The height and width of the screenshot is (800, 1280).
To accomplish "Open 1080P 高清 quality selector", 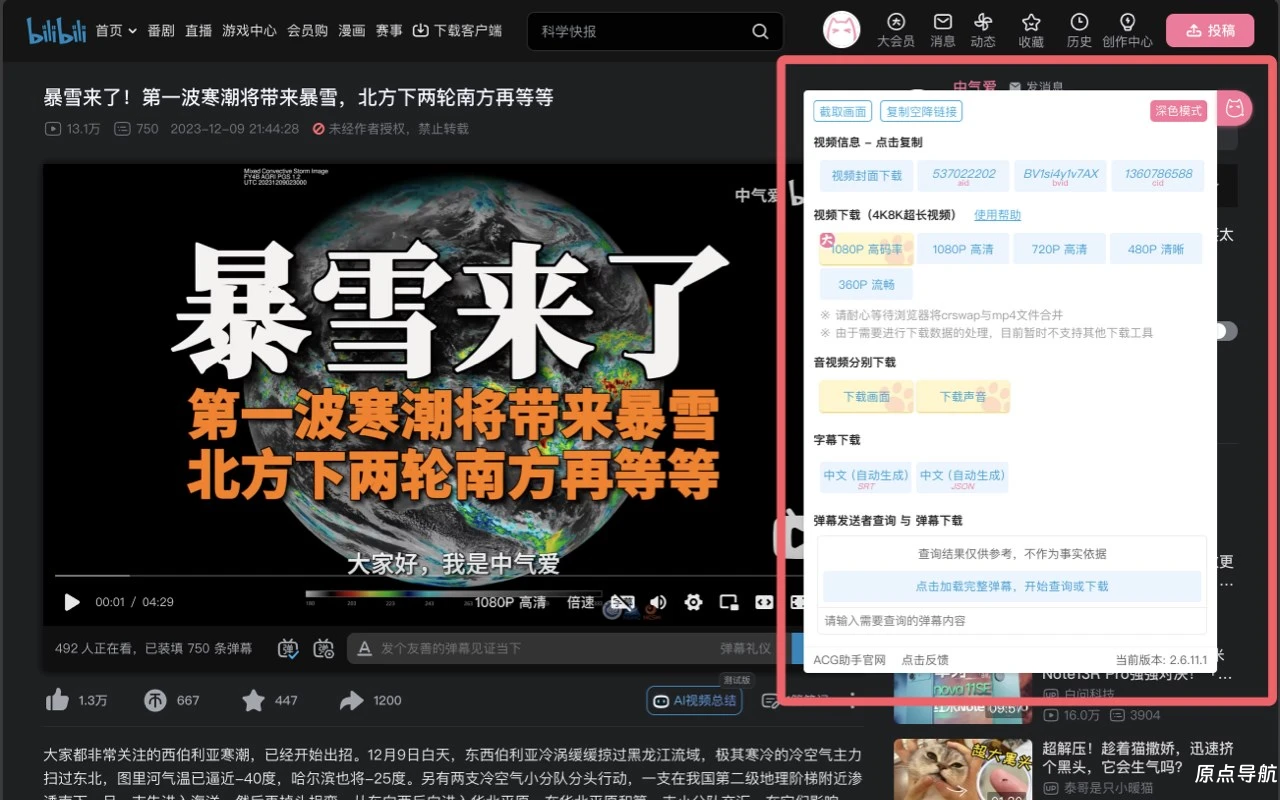I will click(510, 602).
